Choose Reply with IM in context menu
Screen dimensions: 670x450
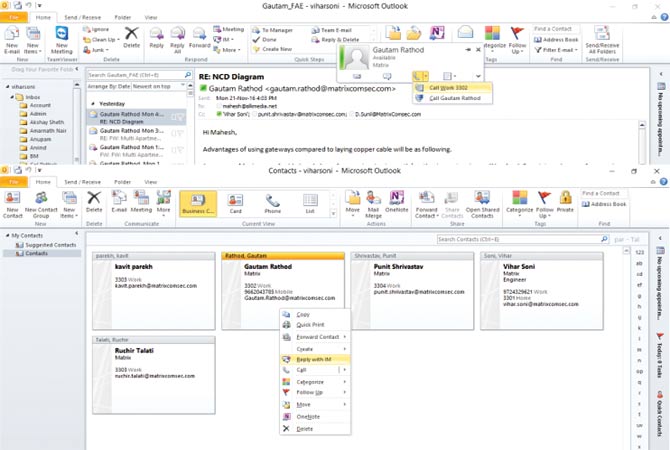click(315, 359)
